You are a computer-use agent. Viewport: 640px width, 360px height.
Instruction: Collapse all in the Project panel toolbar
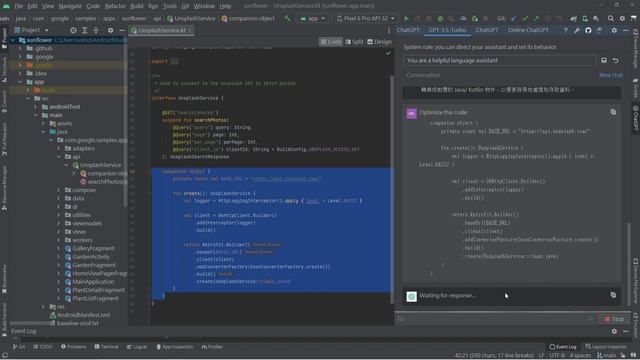tap(96, 30)
